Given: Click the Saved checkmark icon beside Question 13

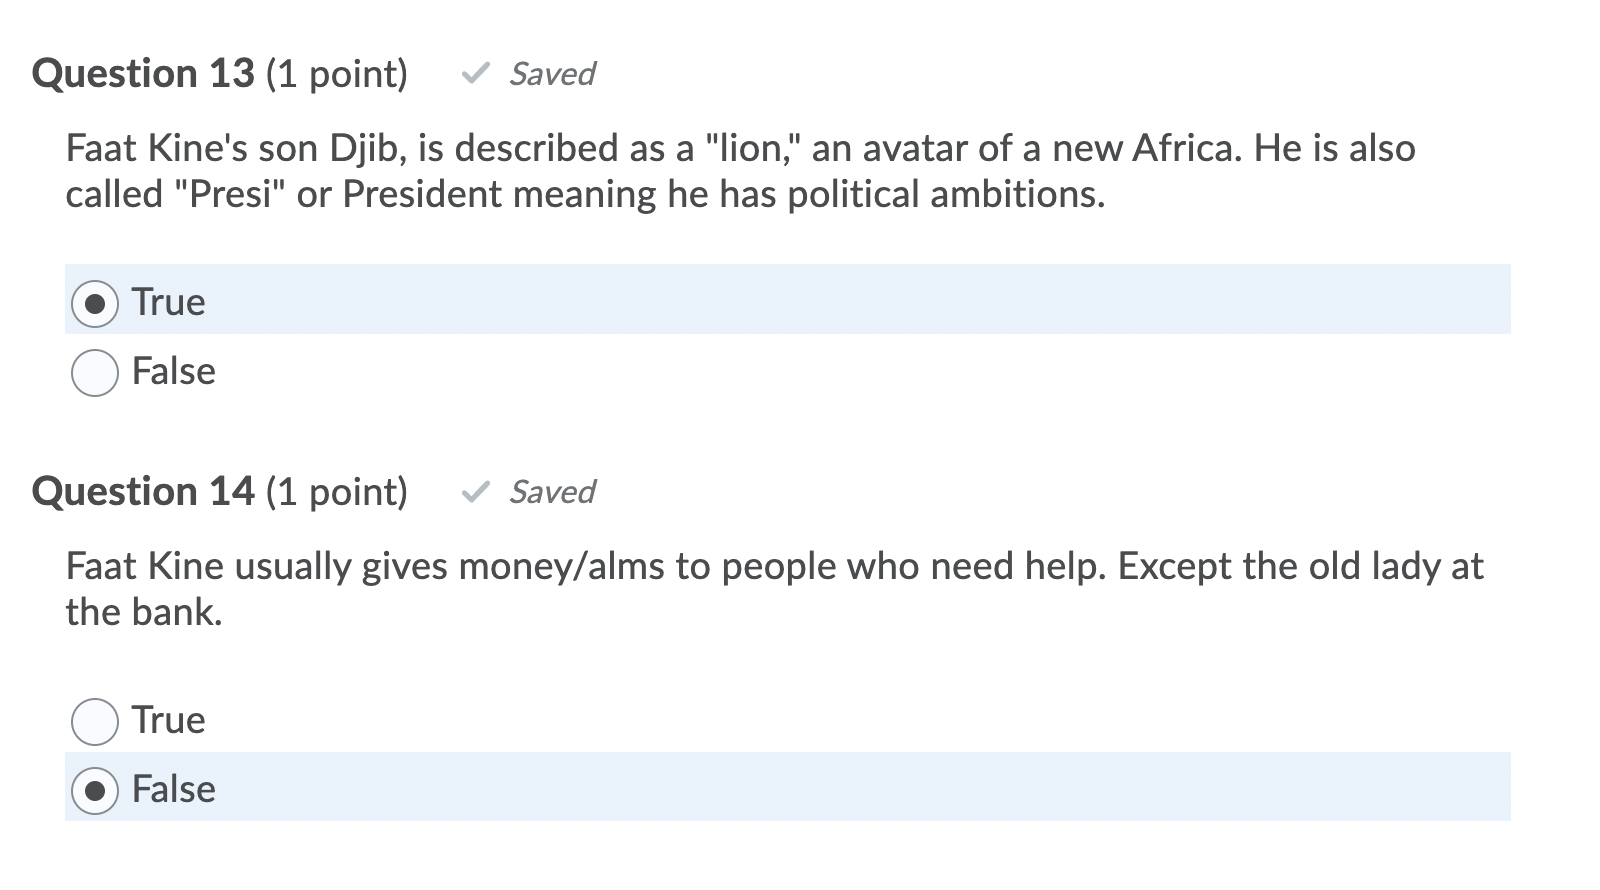Looking at the screenshot, I should point(478,74).
